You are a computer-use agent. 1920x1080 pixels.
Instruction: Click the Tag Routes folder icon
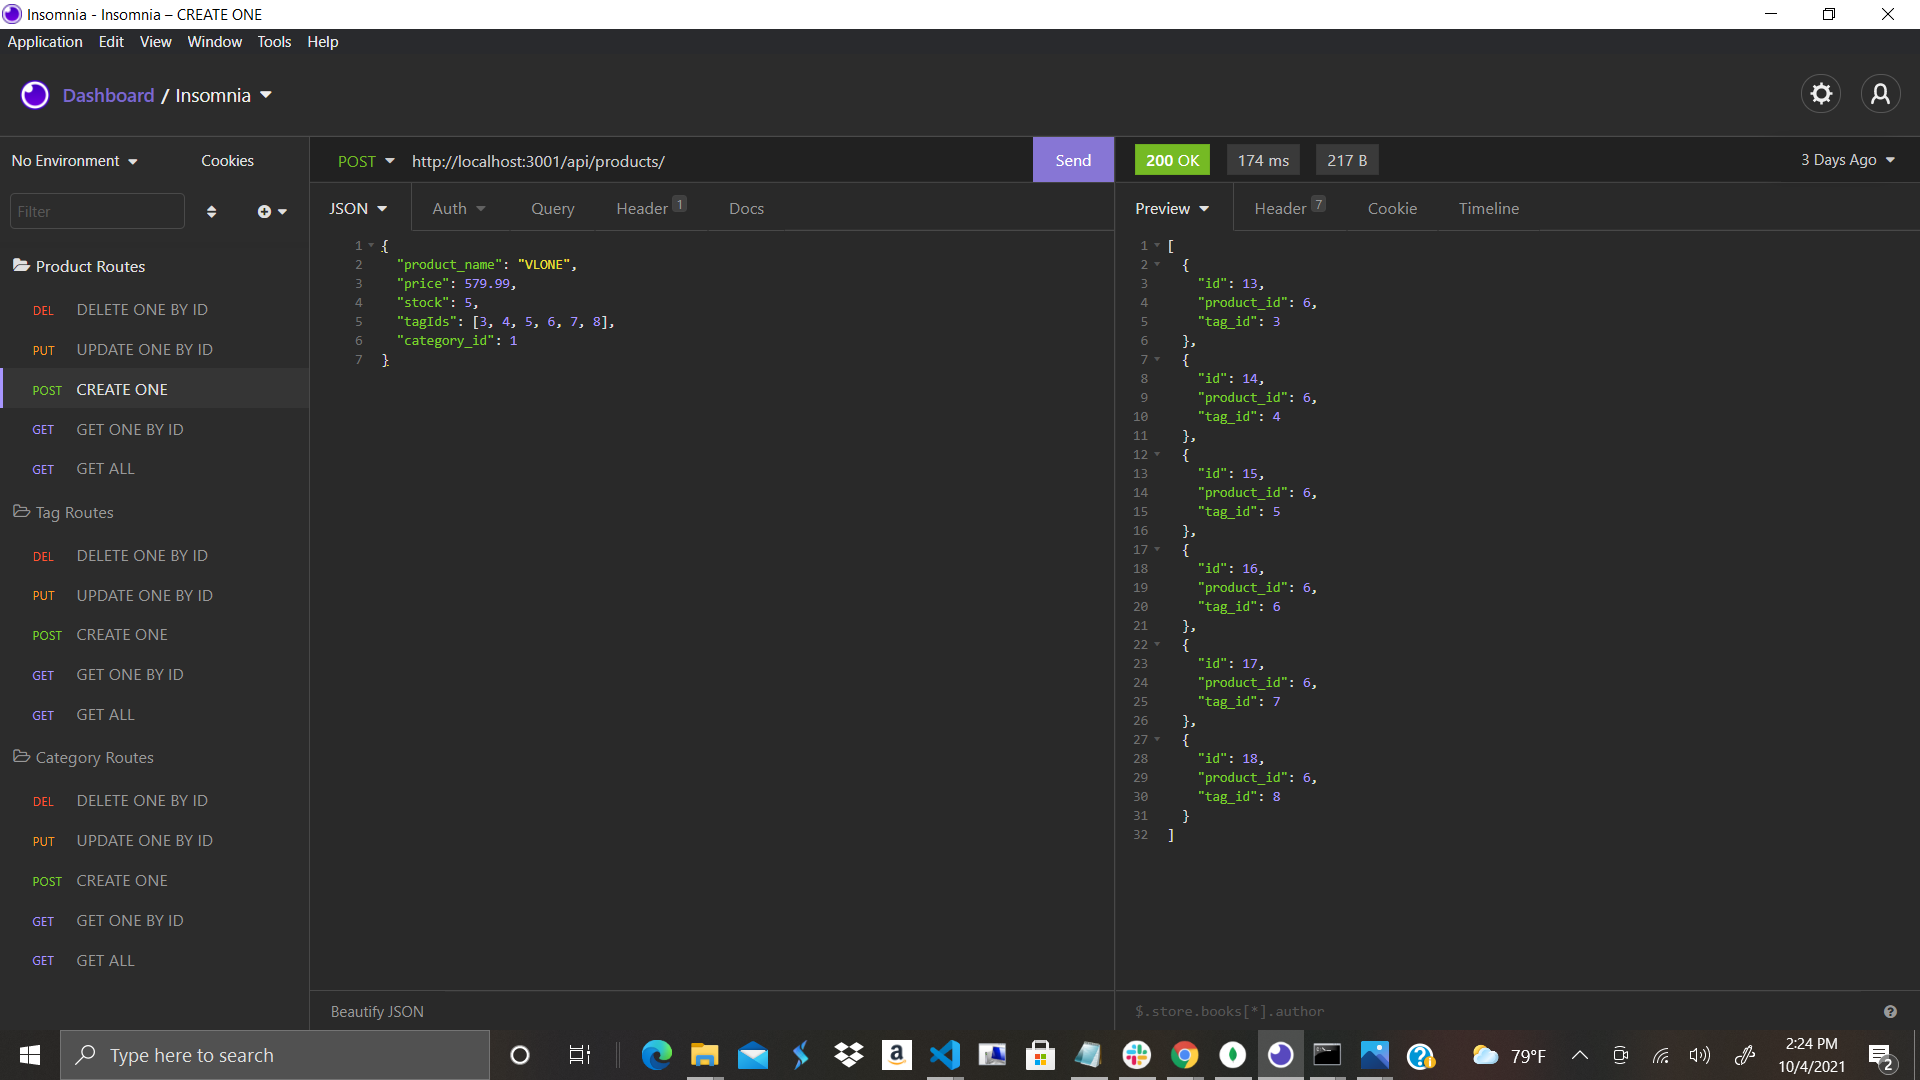(21, 511)
